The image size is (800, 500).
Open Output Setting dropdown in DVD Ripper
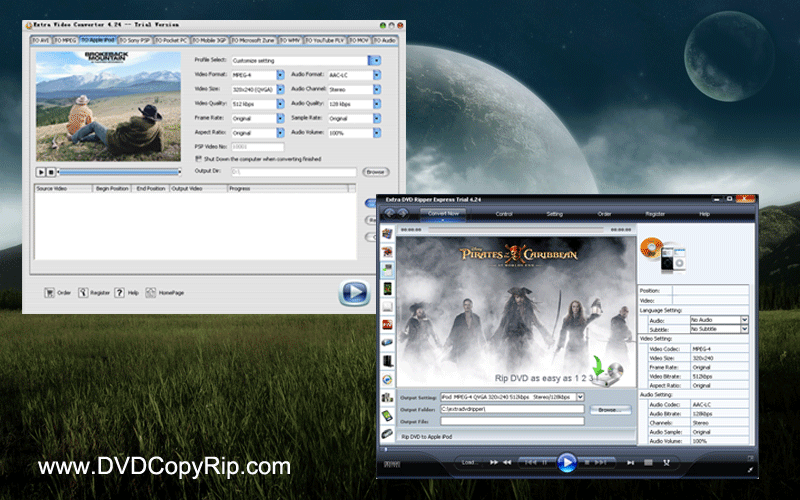coord(580,397)
